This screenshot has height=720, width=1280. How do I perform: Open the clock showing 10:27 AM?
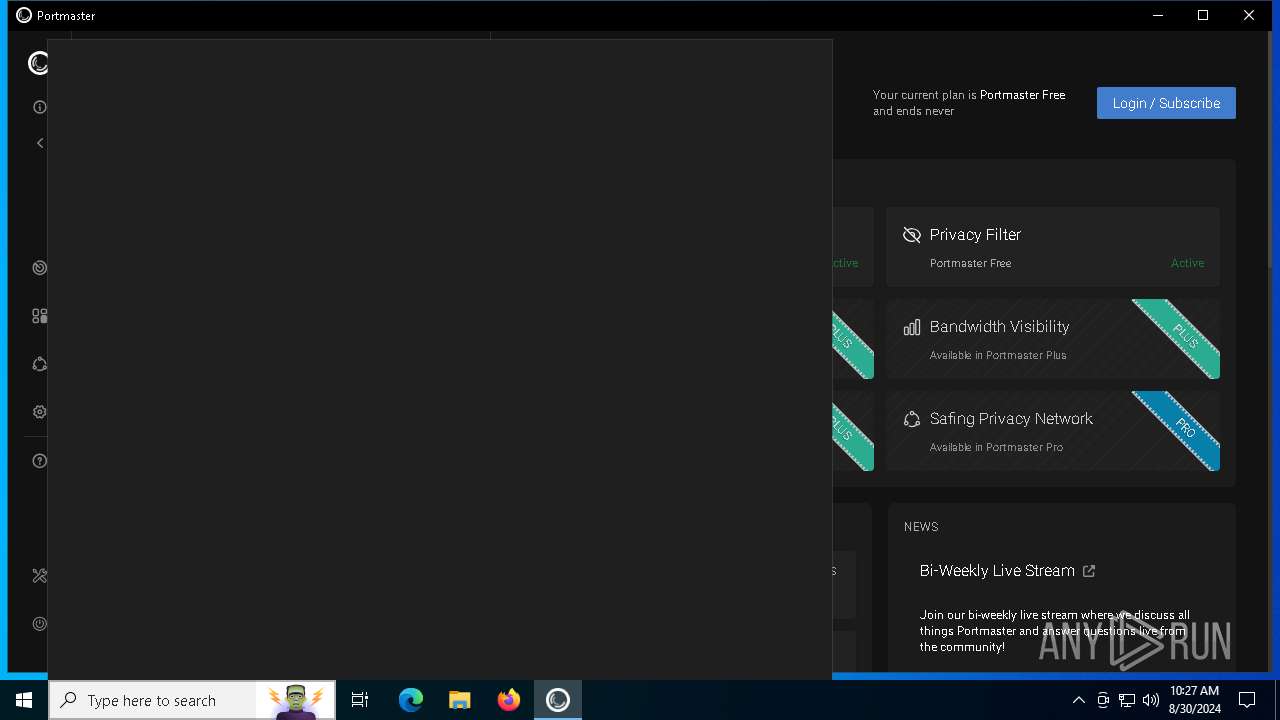(x=1194, y=700)
